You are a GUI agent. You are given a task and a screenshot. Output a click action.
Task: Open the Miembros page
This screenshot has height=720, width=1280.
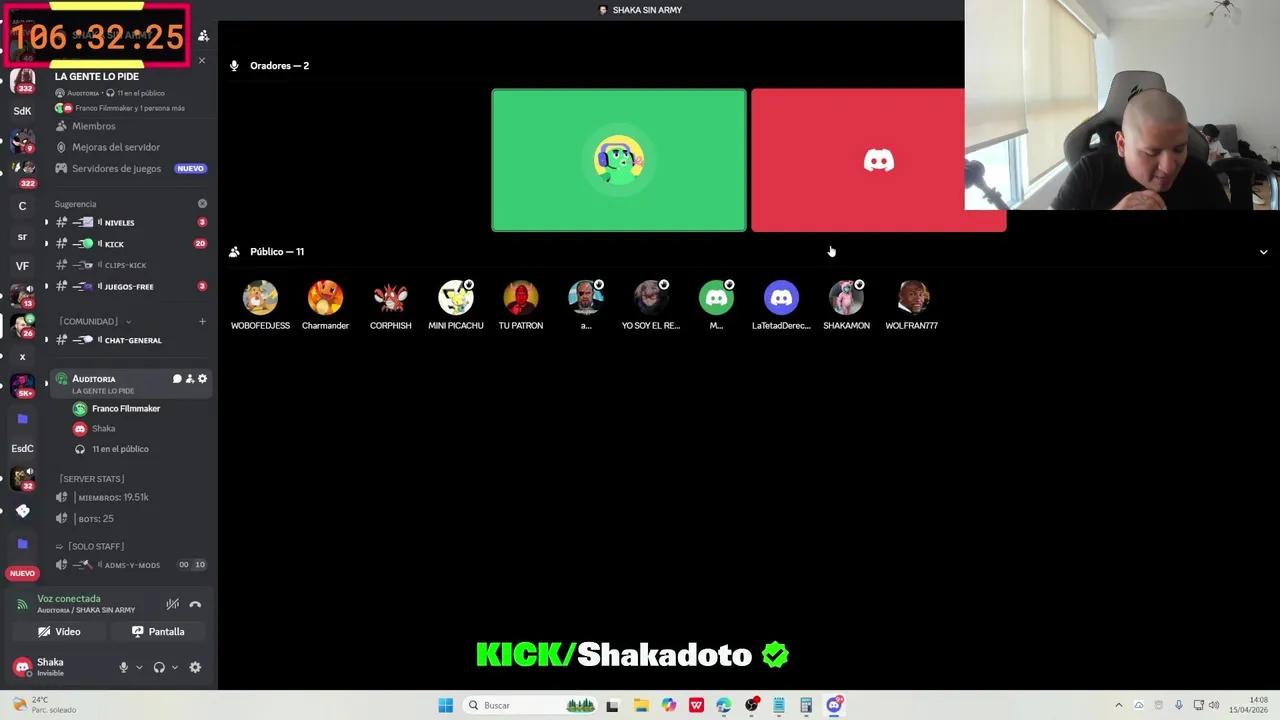coord(93,126)
